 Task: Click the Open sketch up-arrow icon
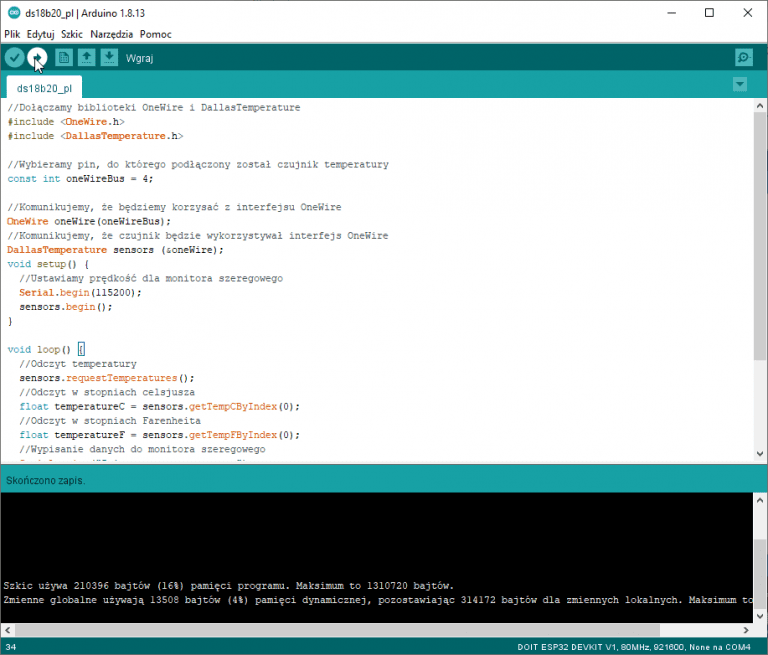click(x=87, y=58)
